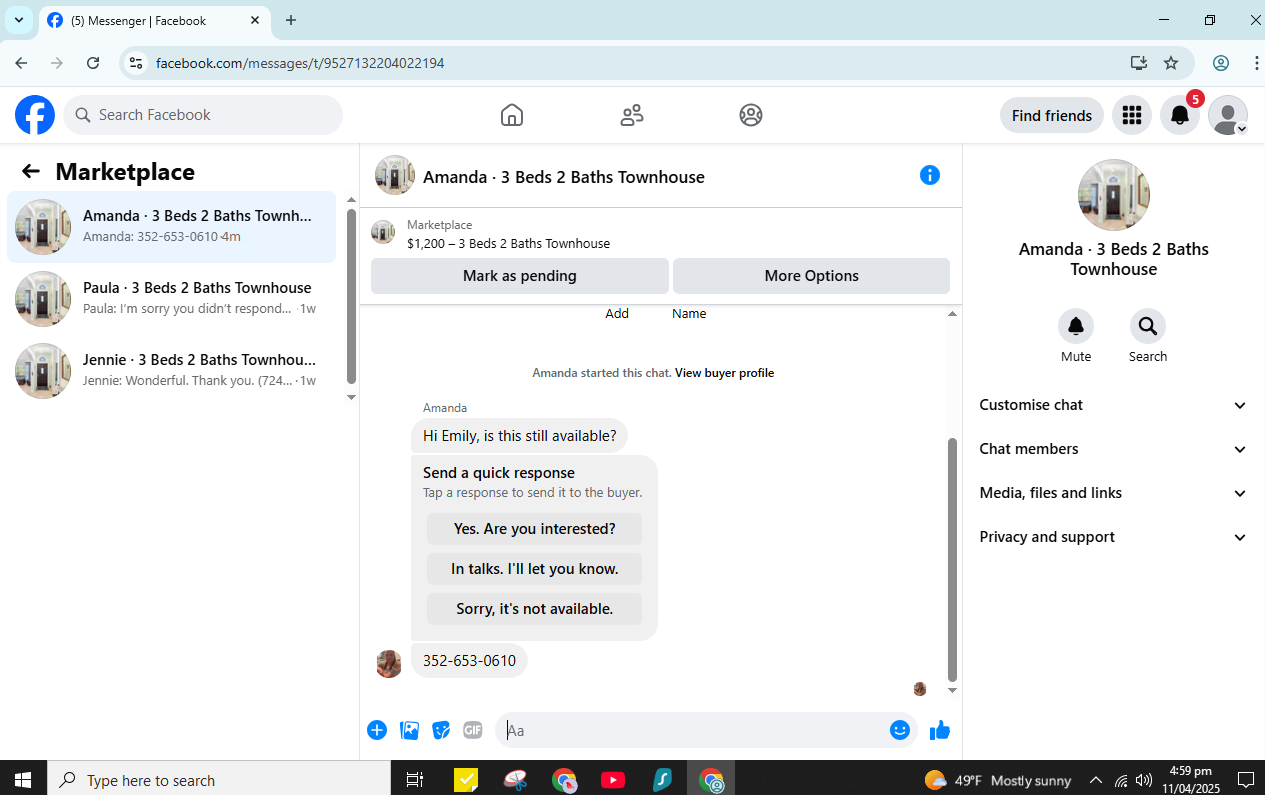This screenshot has height=795, width=1265.
Task: Click Amanda's large listing photo in right panel
Action: tap(1113, 195)
